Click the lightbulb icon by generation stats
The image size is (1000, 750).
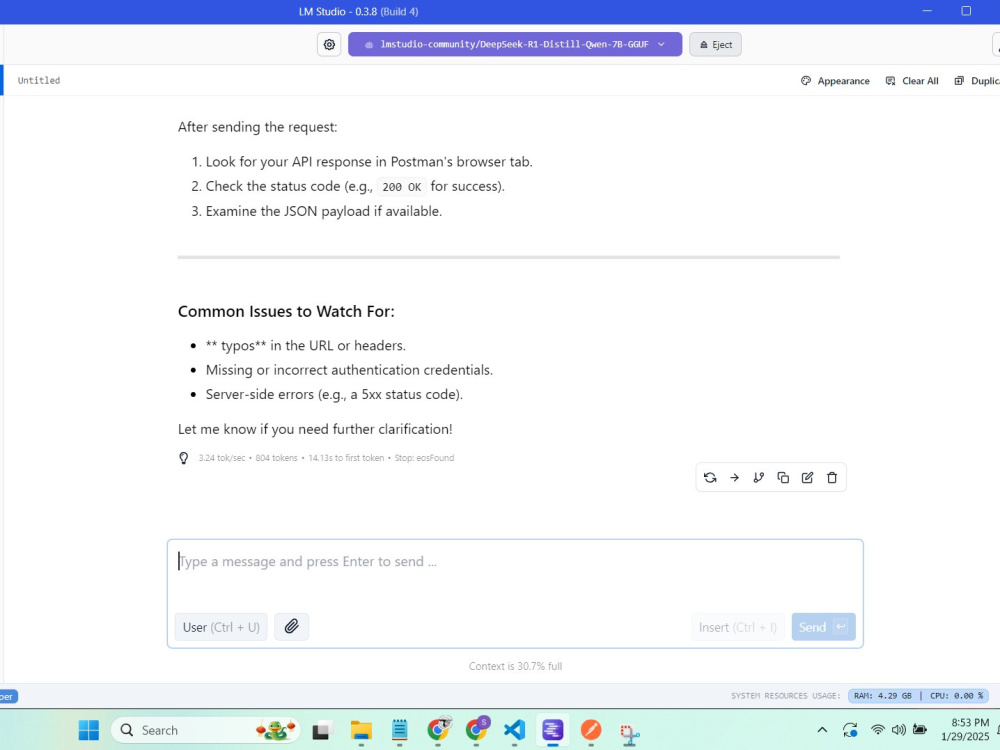(x=184, y=458)
